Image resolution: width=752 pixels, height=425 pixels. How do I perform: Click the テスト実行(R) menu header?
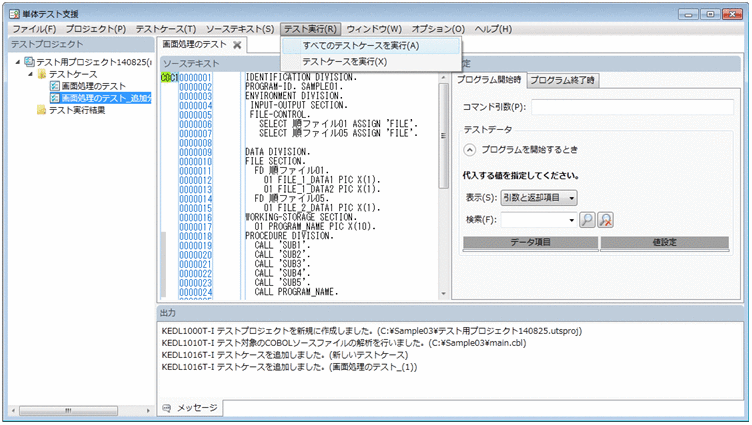(x=310, y=29)
